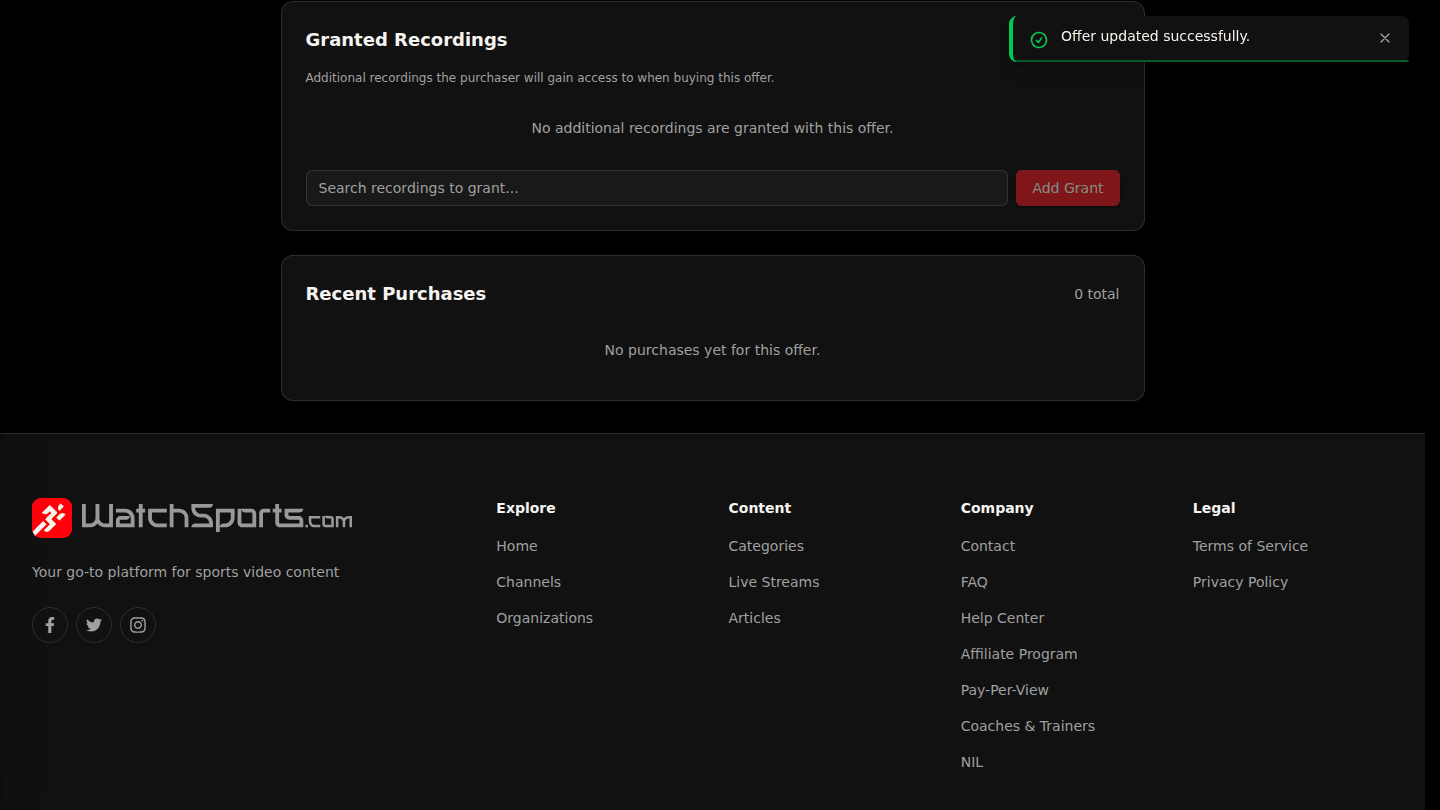Click the Legal footer heading
Viewport: 1440px width, 810px height.
[1214, 508]
